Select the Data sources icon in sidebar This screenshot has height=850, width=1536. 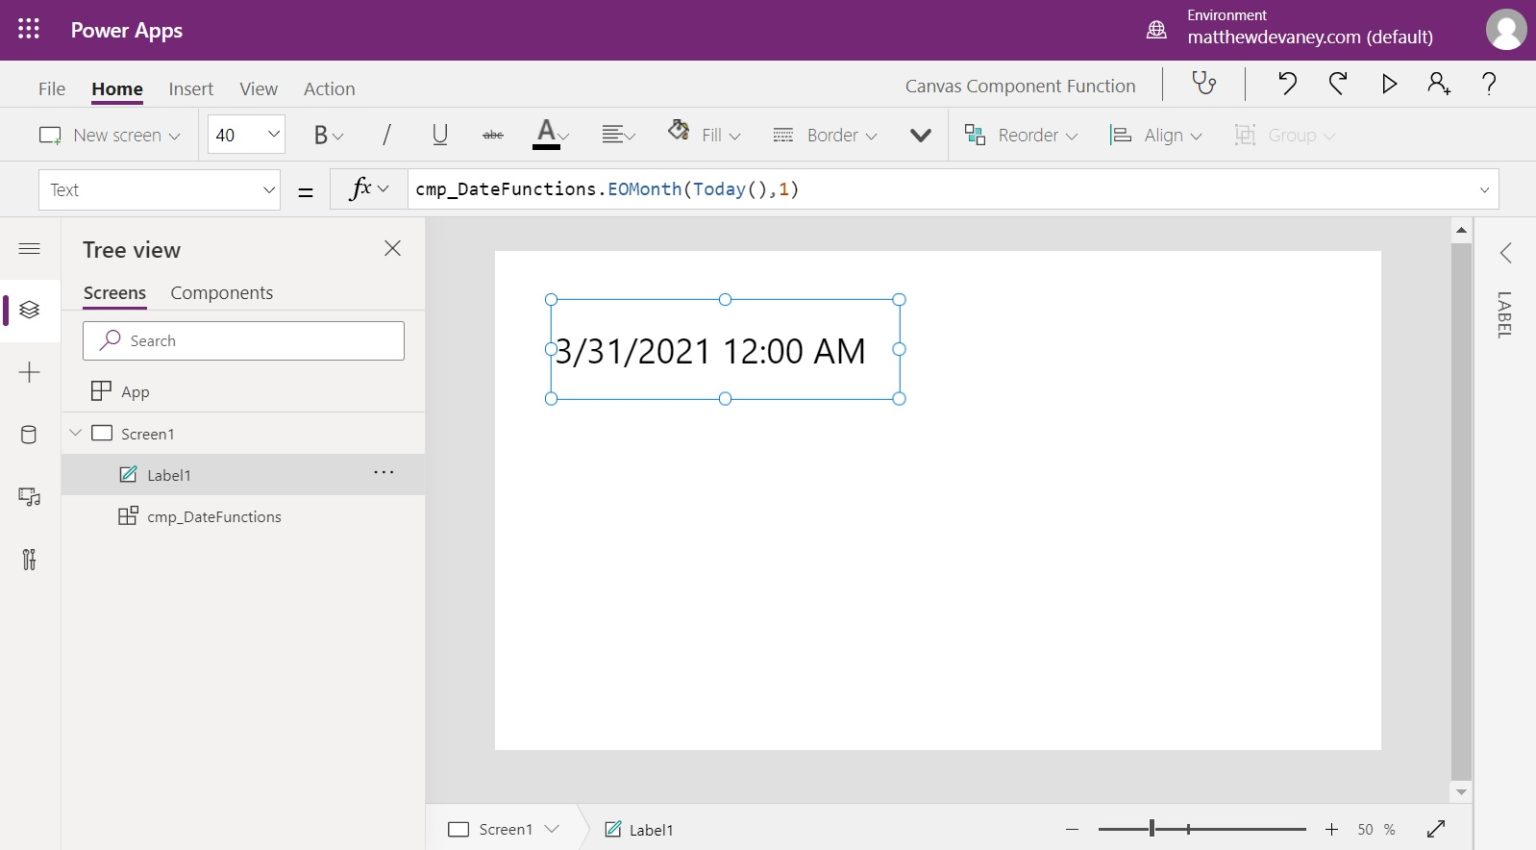tap(29, 434)
